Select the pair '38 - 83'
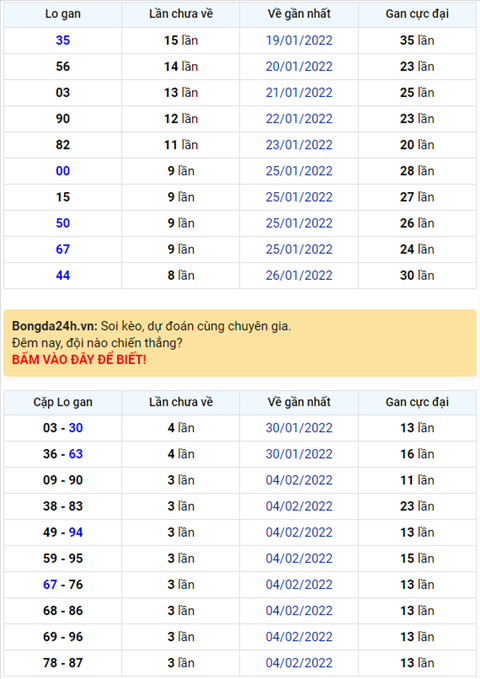This screenshot has width=480, height=679. tap(63, 506)
